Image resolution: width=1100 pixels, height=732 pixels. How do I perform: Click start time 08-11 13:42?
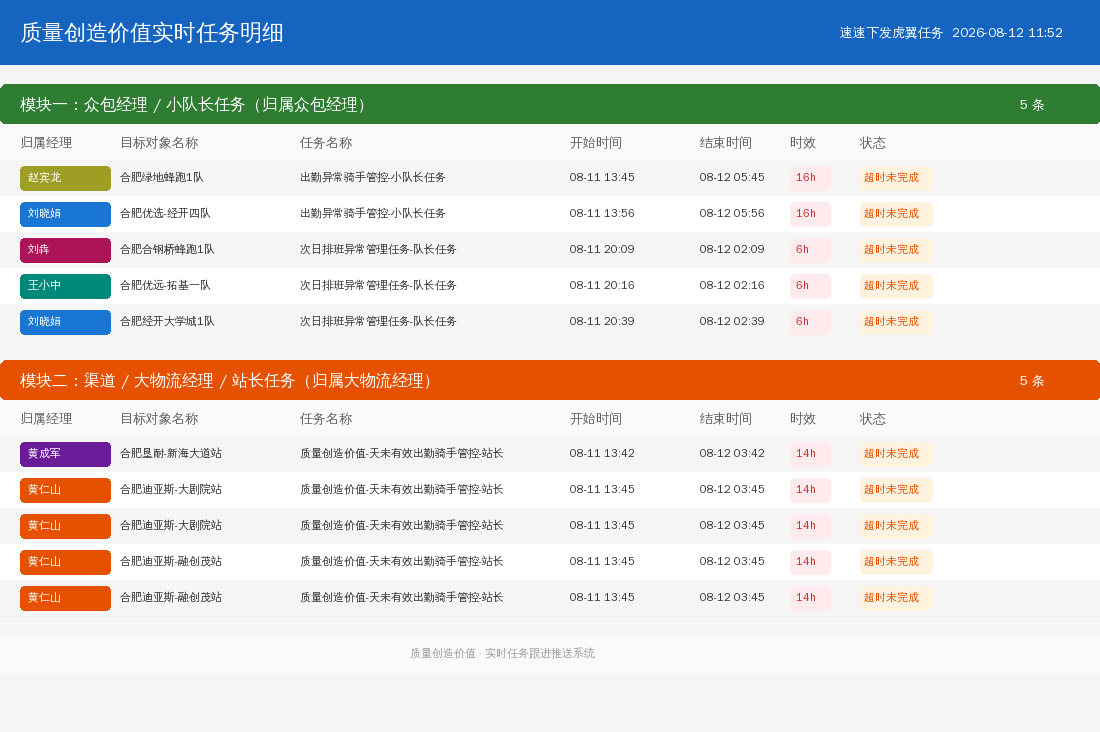602,453
